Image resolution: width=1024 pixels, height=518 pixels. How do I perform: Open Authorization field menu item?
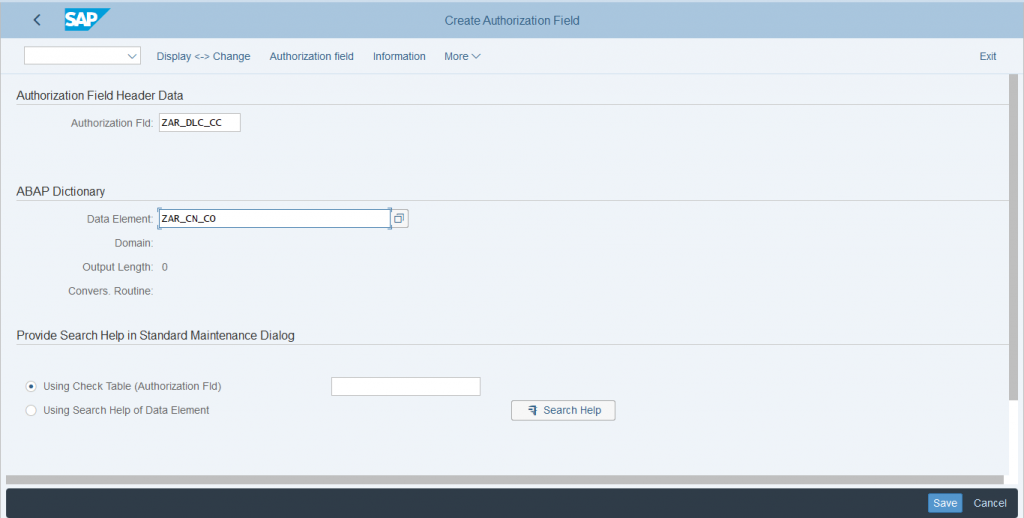tap(312, 56)
